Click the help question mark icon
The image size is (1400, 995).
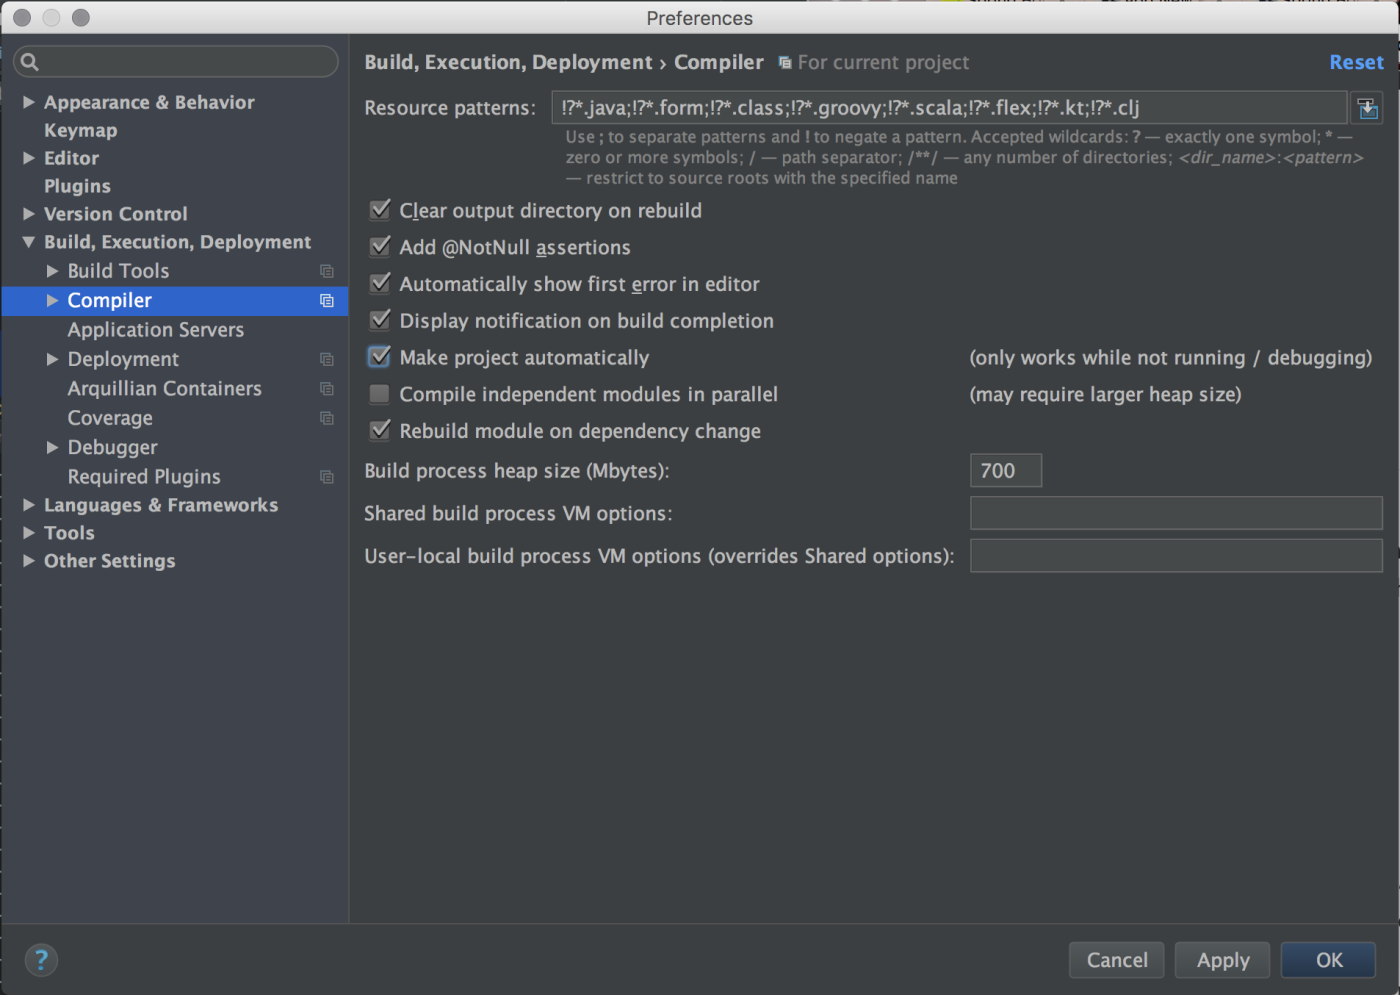point(41,960)
